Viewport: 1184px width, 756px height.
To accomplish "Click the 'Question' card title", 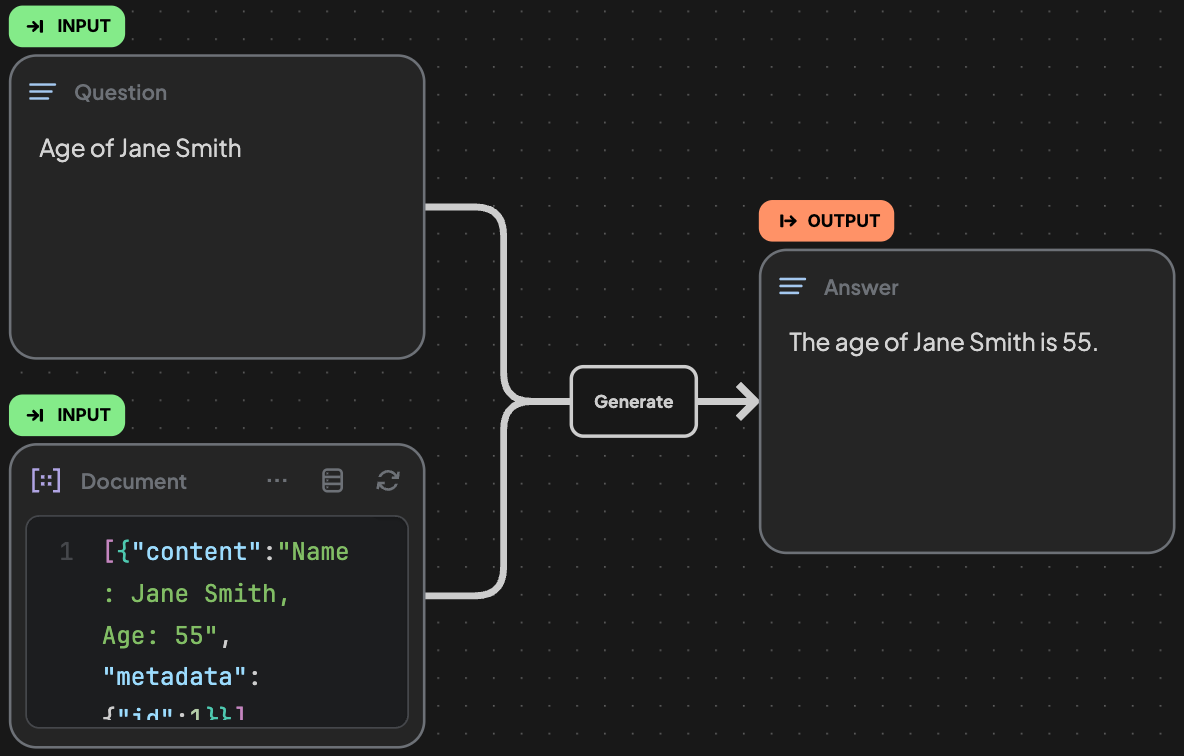I will (x=121, y=92).
